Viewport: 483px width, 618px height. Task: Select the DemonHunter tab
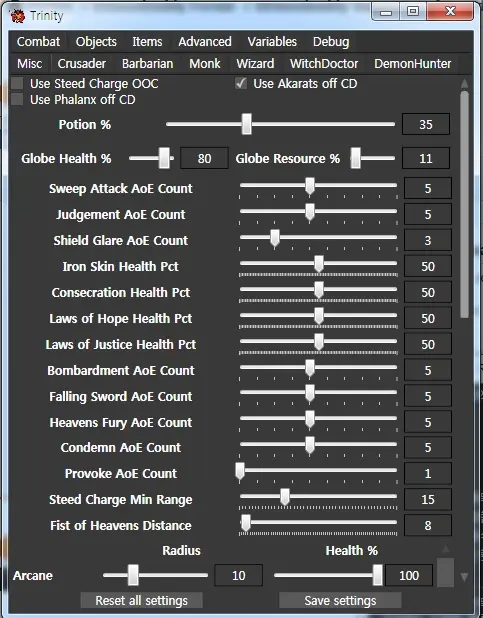[x=412, y=63]
